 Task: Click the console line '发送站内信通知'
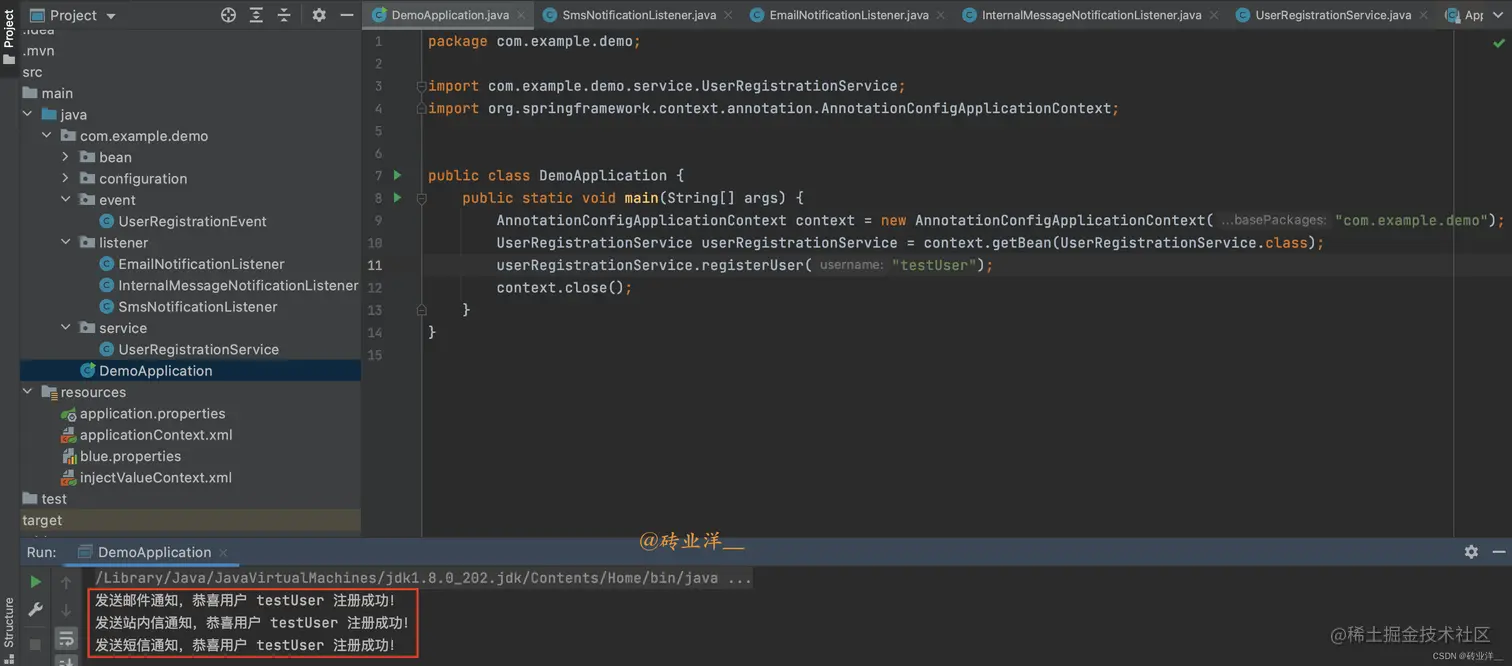coord(252,623)
